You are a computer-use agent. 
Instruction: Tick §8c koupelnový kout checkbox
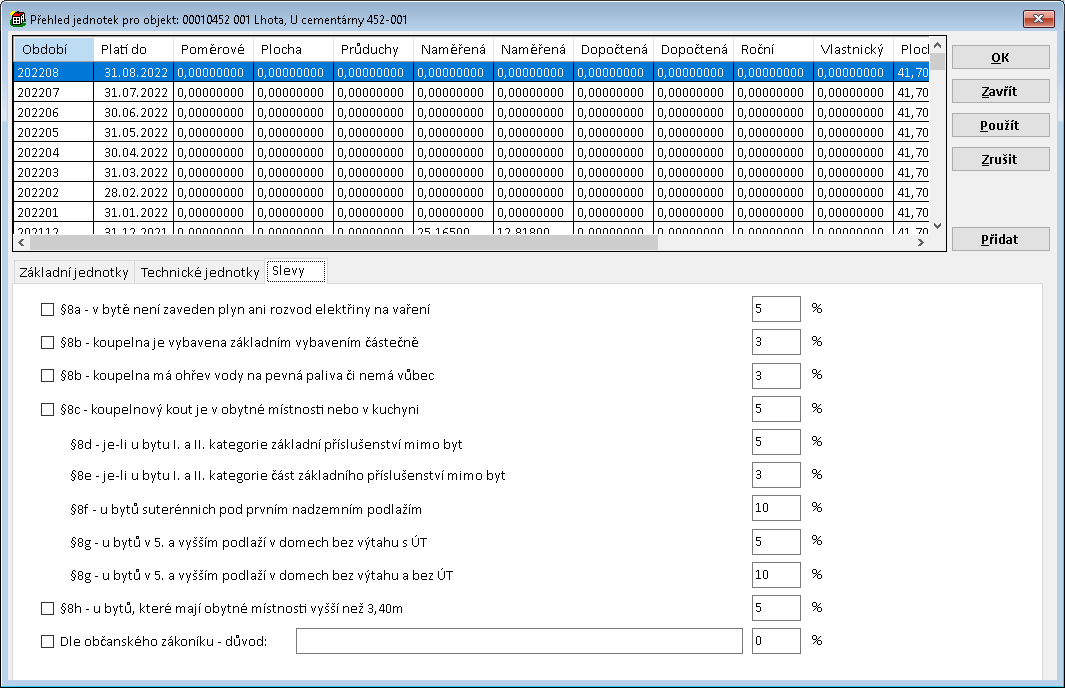tap(47, 409)
